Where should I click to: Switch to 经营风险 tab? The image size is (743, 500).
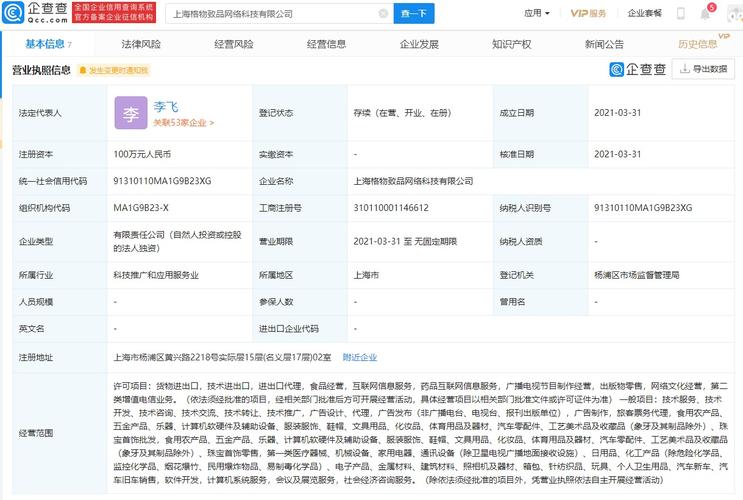point(234,44)
